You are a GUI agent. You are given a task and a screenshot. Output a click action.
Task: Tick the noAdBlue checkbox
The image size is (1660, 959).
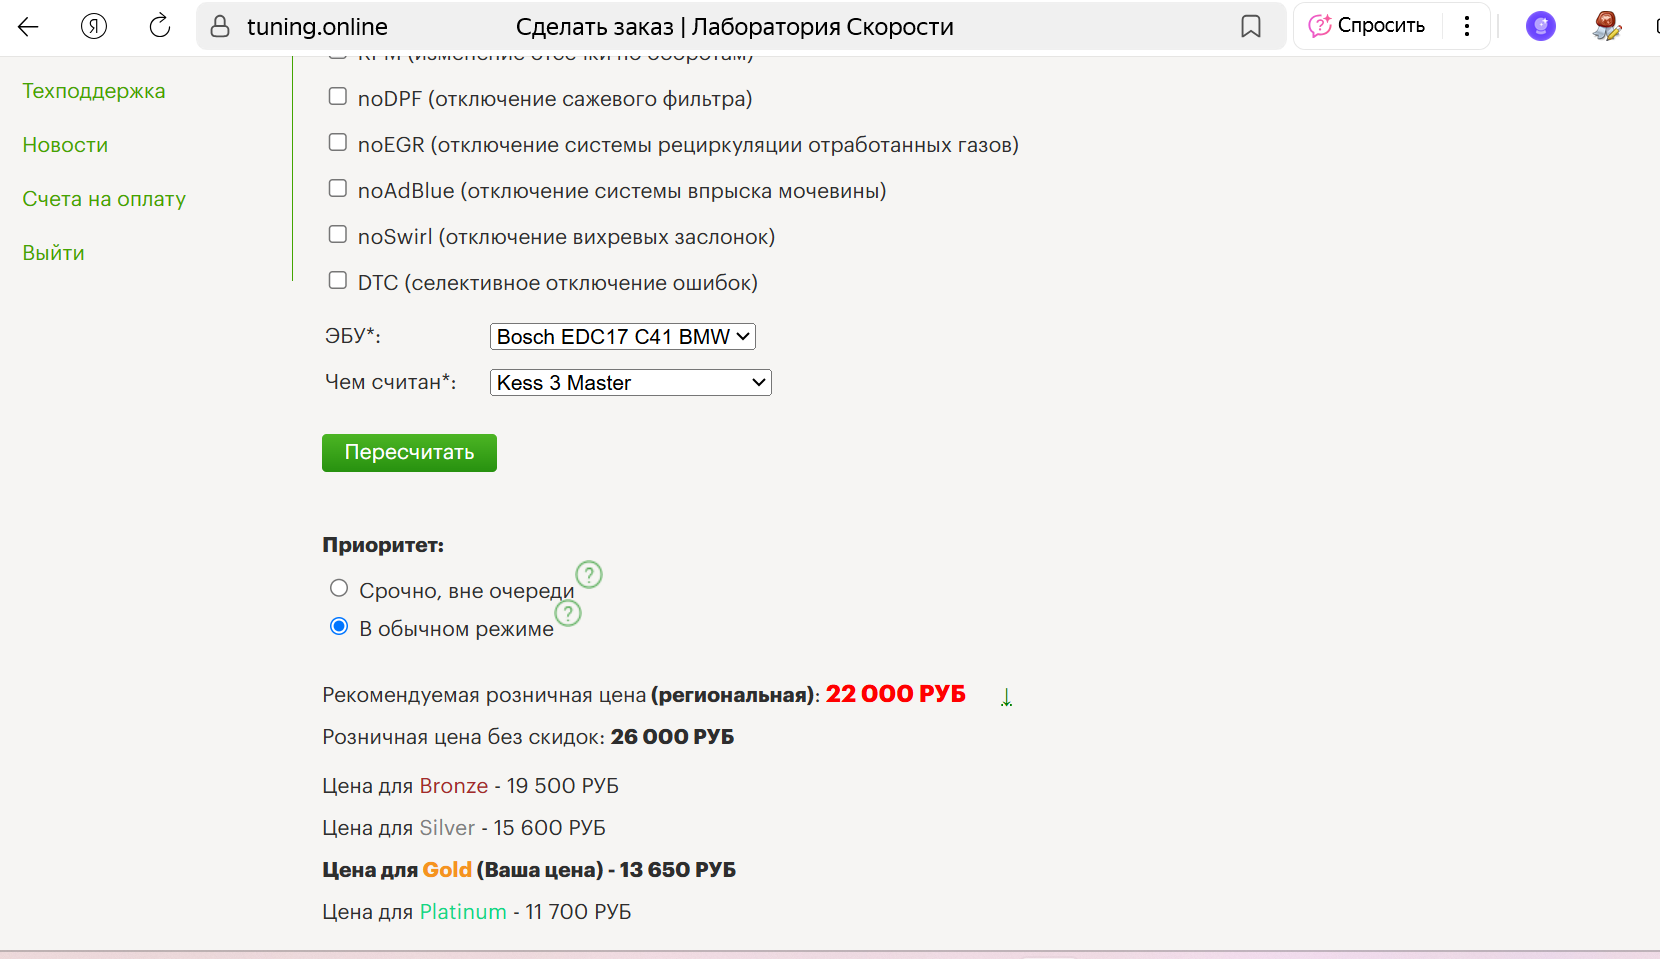click(x=338, y=189)
